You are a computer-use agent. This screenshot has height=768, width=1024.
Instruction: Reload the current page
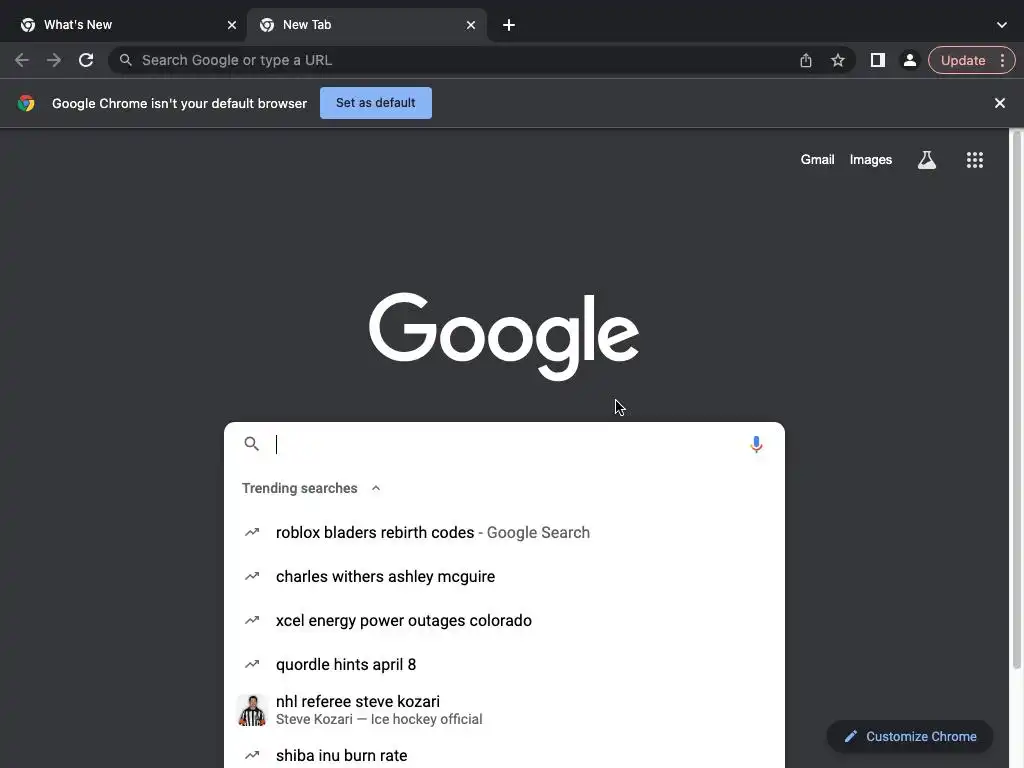[x=86, y=60]
